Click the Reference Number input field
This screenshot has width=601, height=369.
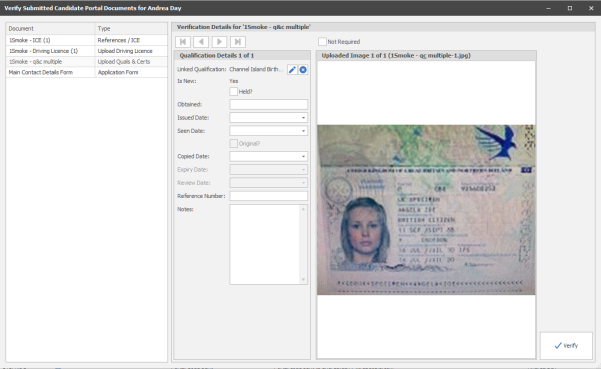(x=268, y=196)
